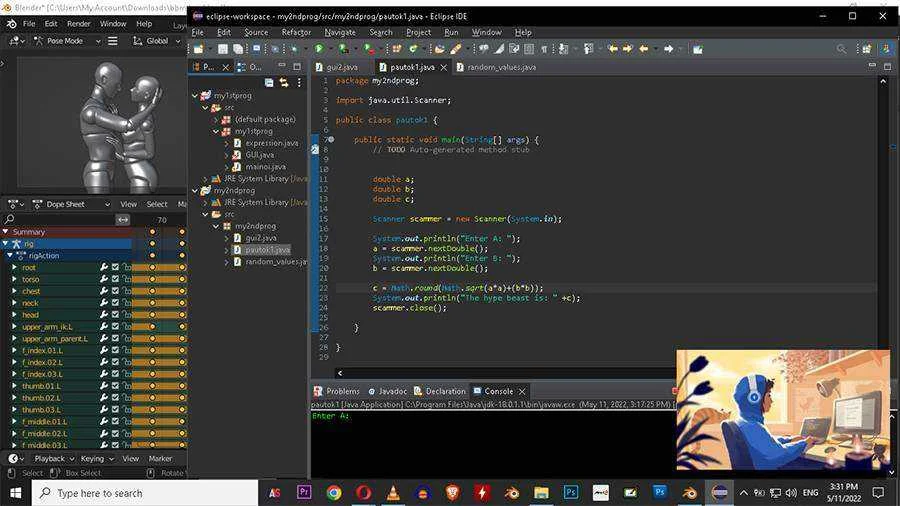Toggle the f_index.01.L channel checkbox
The height and width of the screenshot is (506, 900).
tap(115, 350)
